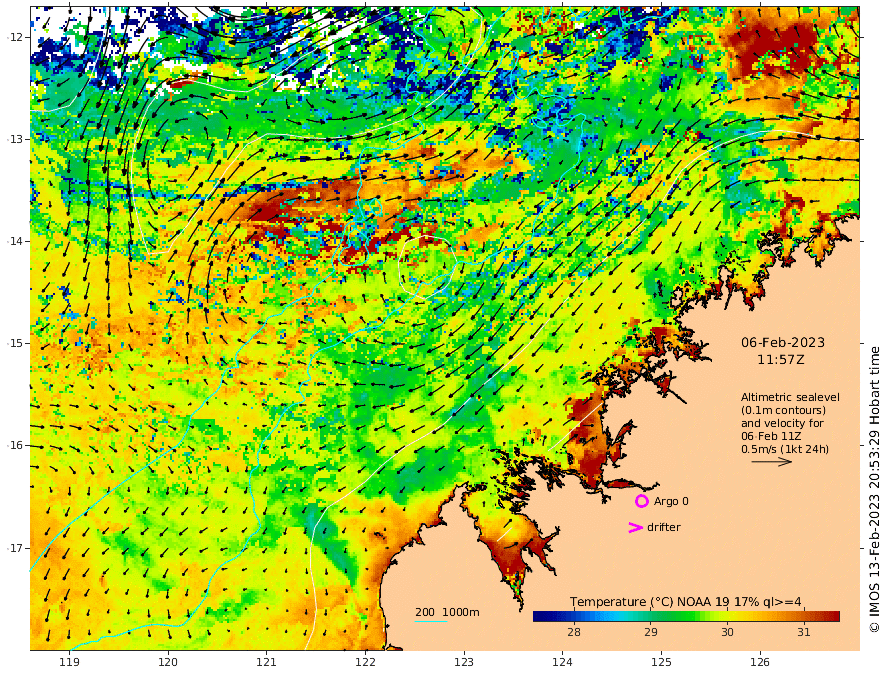
Task: Click the temperature color scale bar
Action: click(x=686, y=616)
